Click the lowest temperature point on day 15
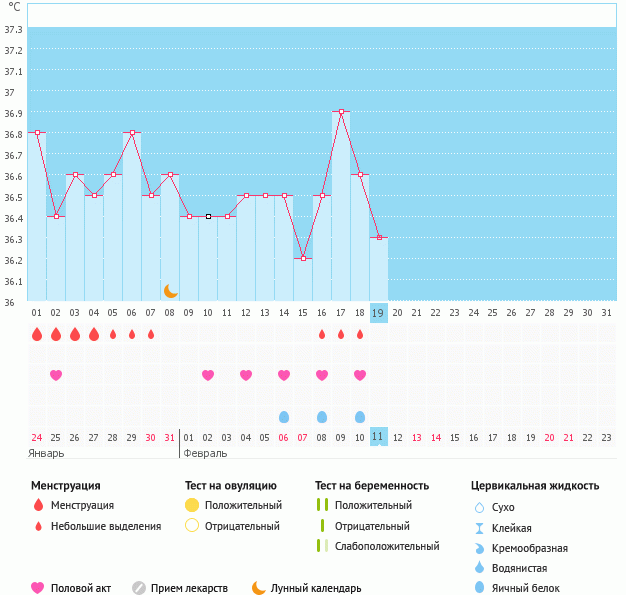This screenshot has width=626, height=595. [303, 258]
